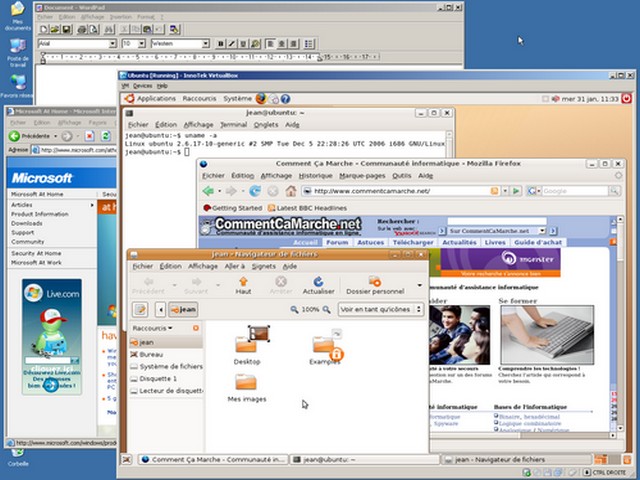Click the Haut up arrow in file browser
Image resolution: width=640 pixels, height=480 pixels.
click(243, 286)
